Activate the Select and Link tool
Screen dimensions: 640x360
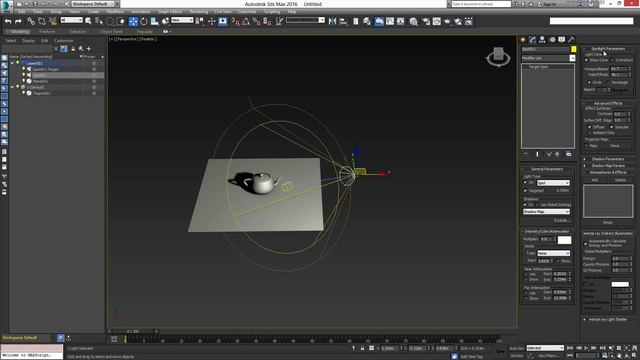click(x=31, y=21)
